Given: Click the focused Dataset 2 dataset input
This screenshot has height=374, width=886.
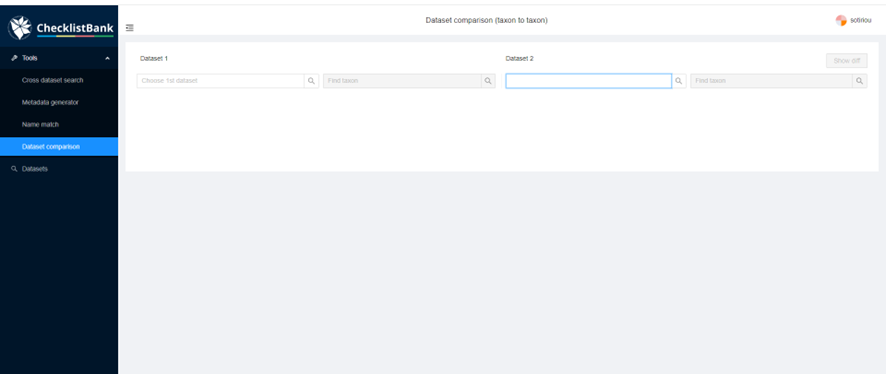Looking at the screenshot, I should pyautogui.click(x=588, y=81).
